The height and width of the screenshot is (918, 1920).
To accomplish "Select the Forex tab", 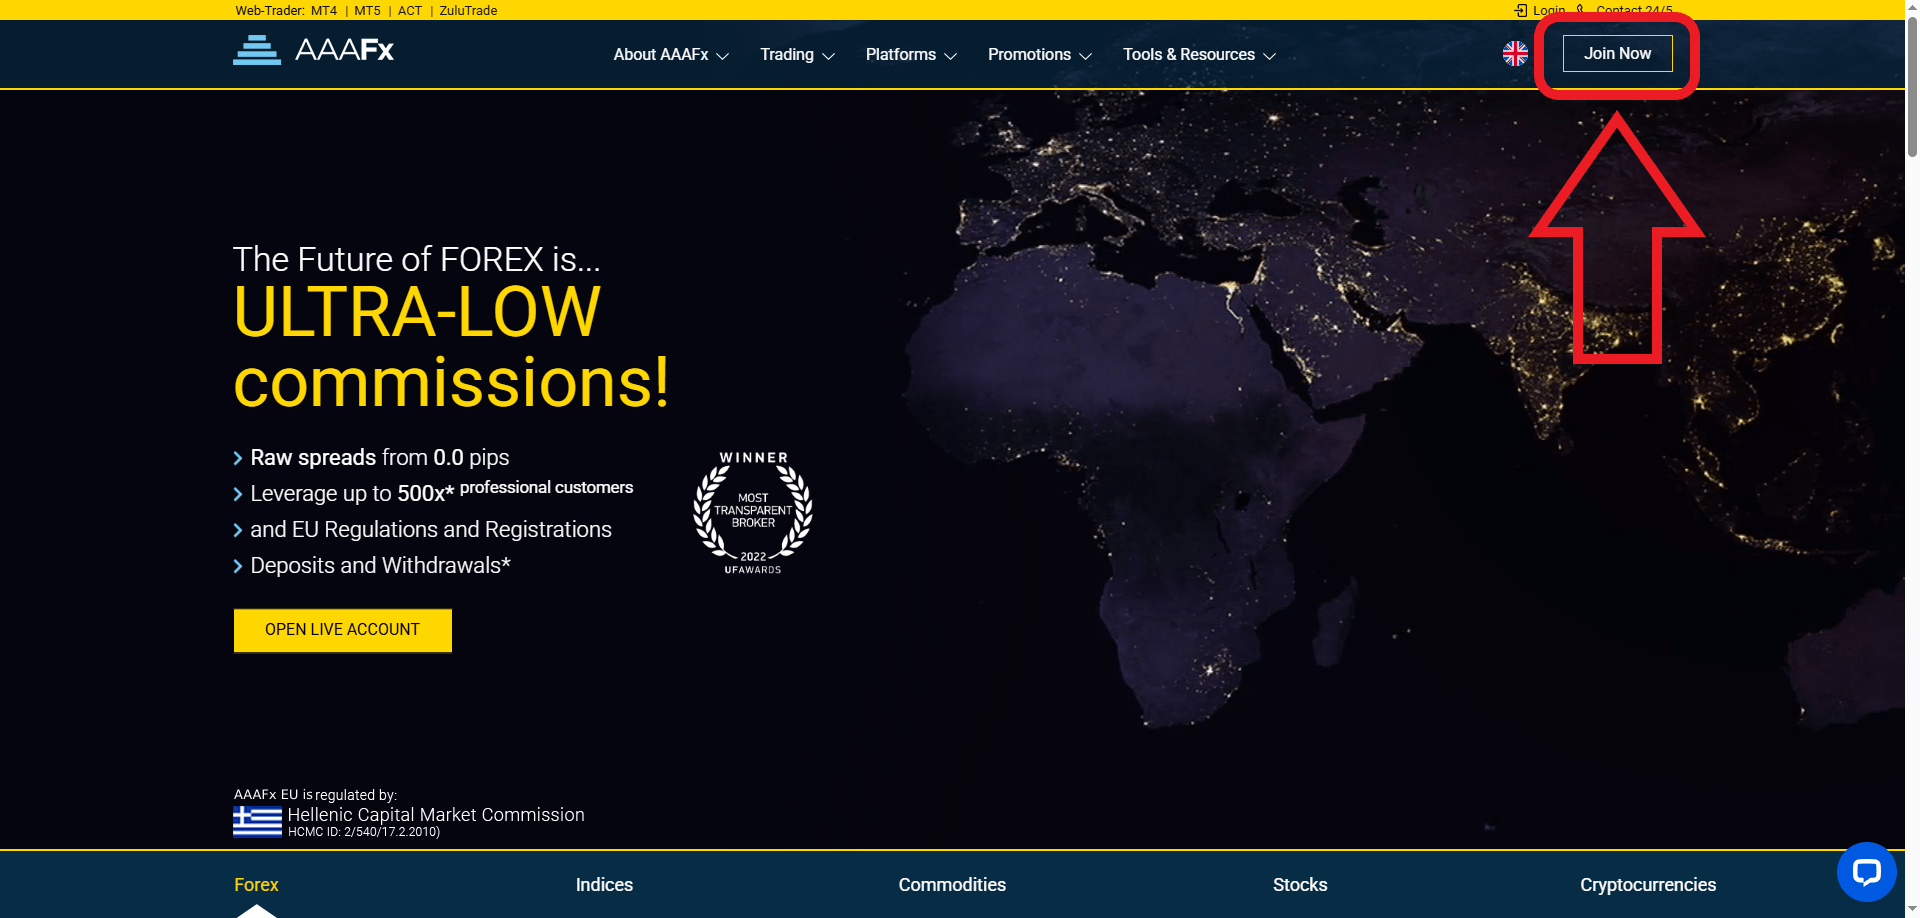I will (x=256, y=885).
